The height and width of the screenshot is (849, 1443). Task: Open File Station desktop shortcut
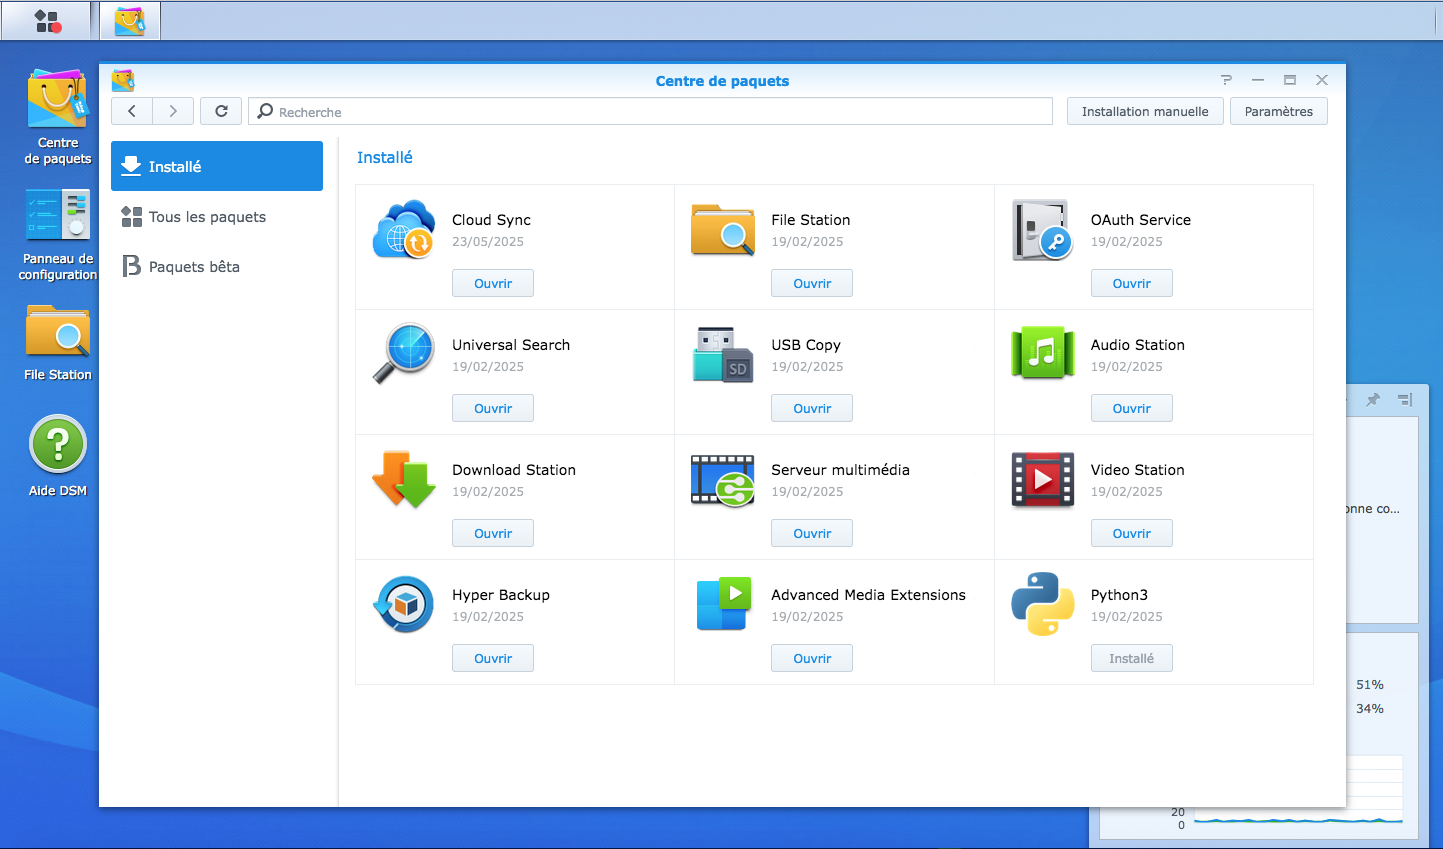[58, 343]
